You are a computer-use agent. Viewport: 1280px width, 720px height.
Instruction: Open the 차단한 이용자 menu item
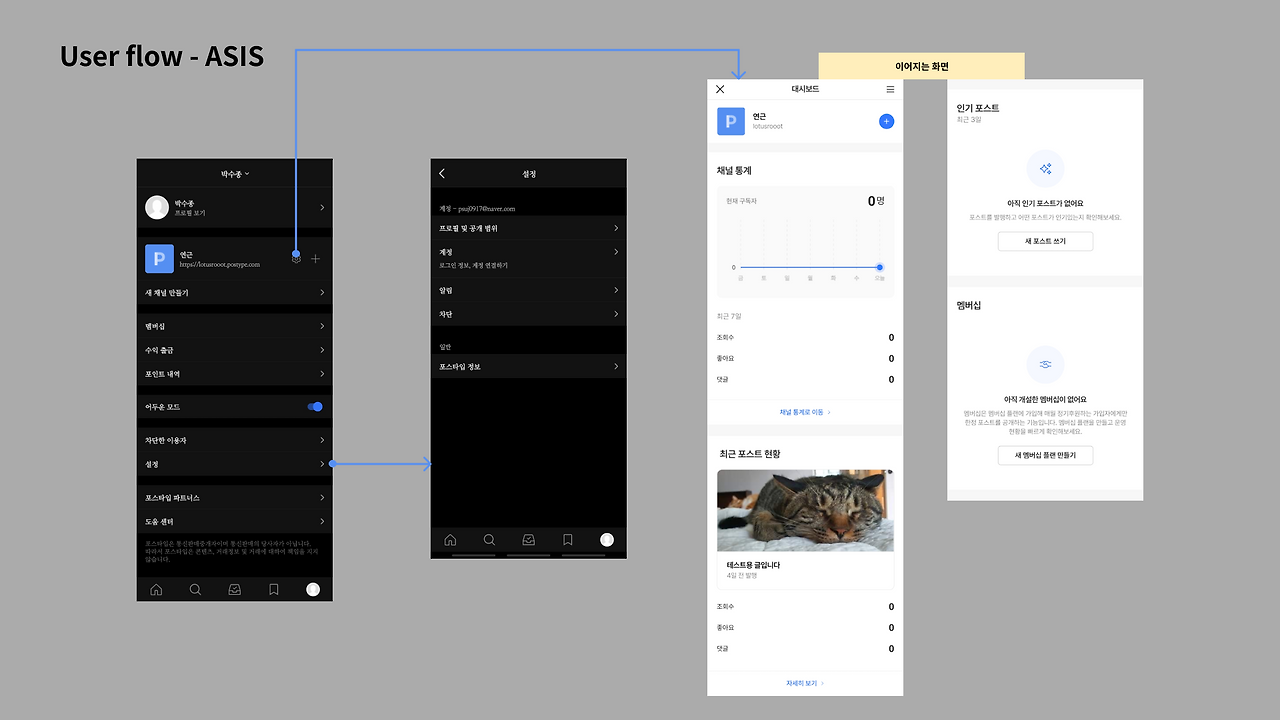[x=235, y=440]
